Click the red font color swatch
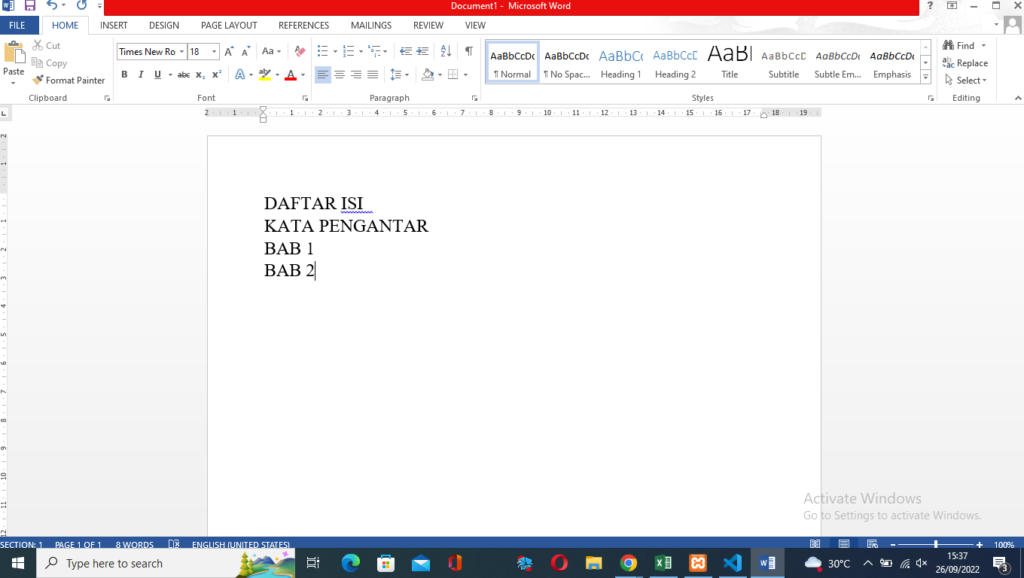The width and height of the screenshot is (1024, 578). point(290,75)
